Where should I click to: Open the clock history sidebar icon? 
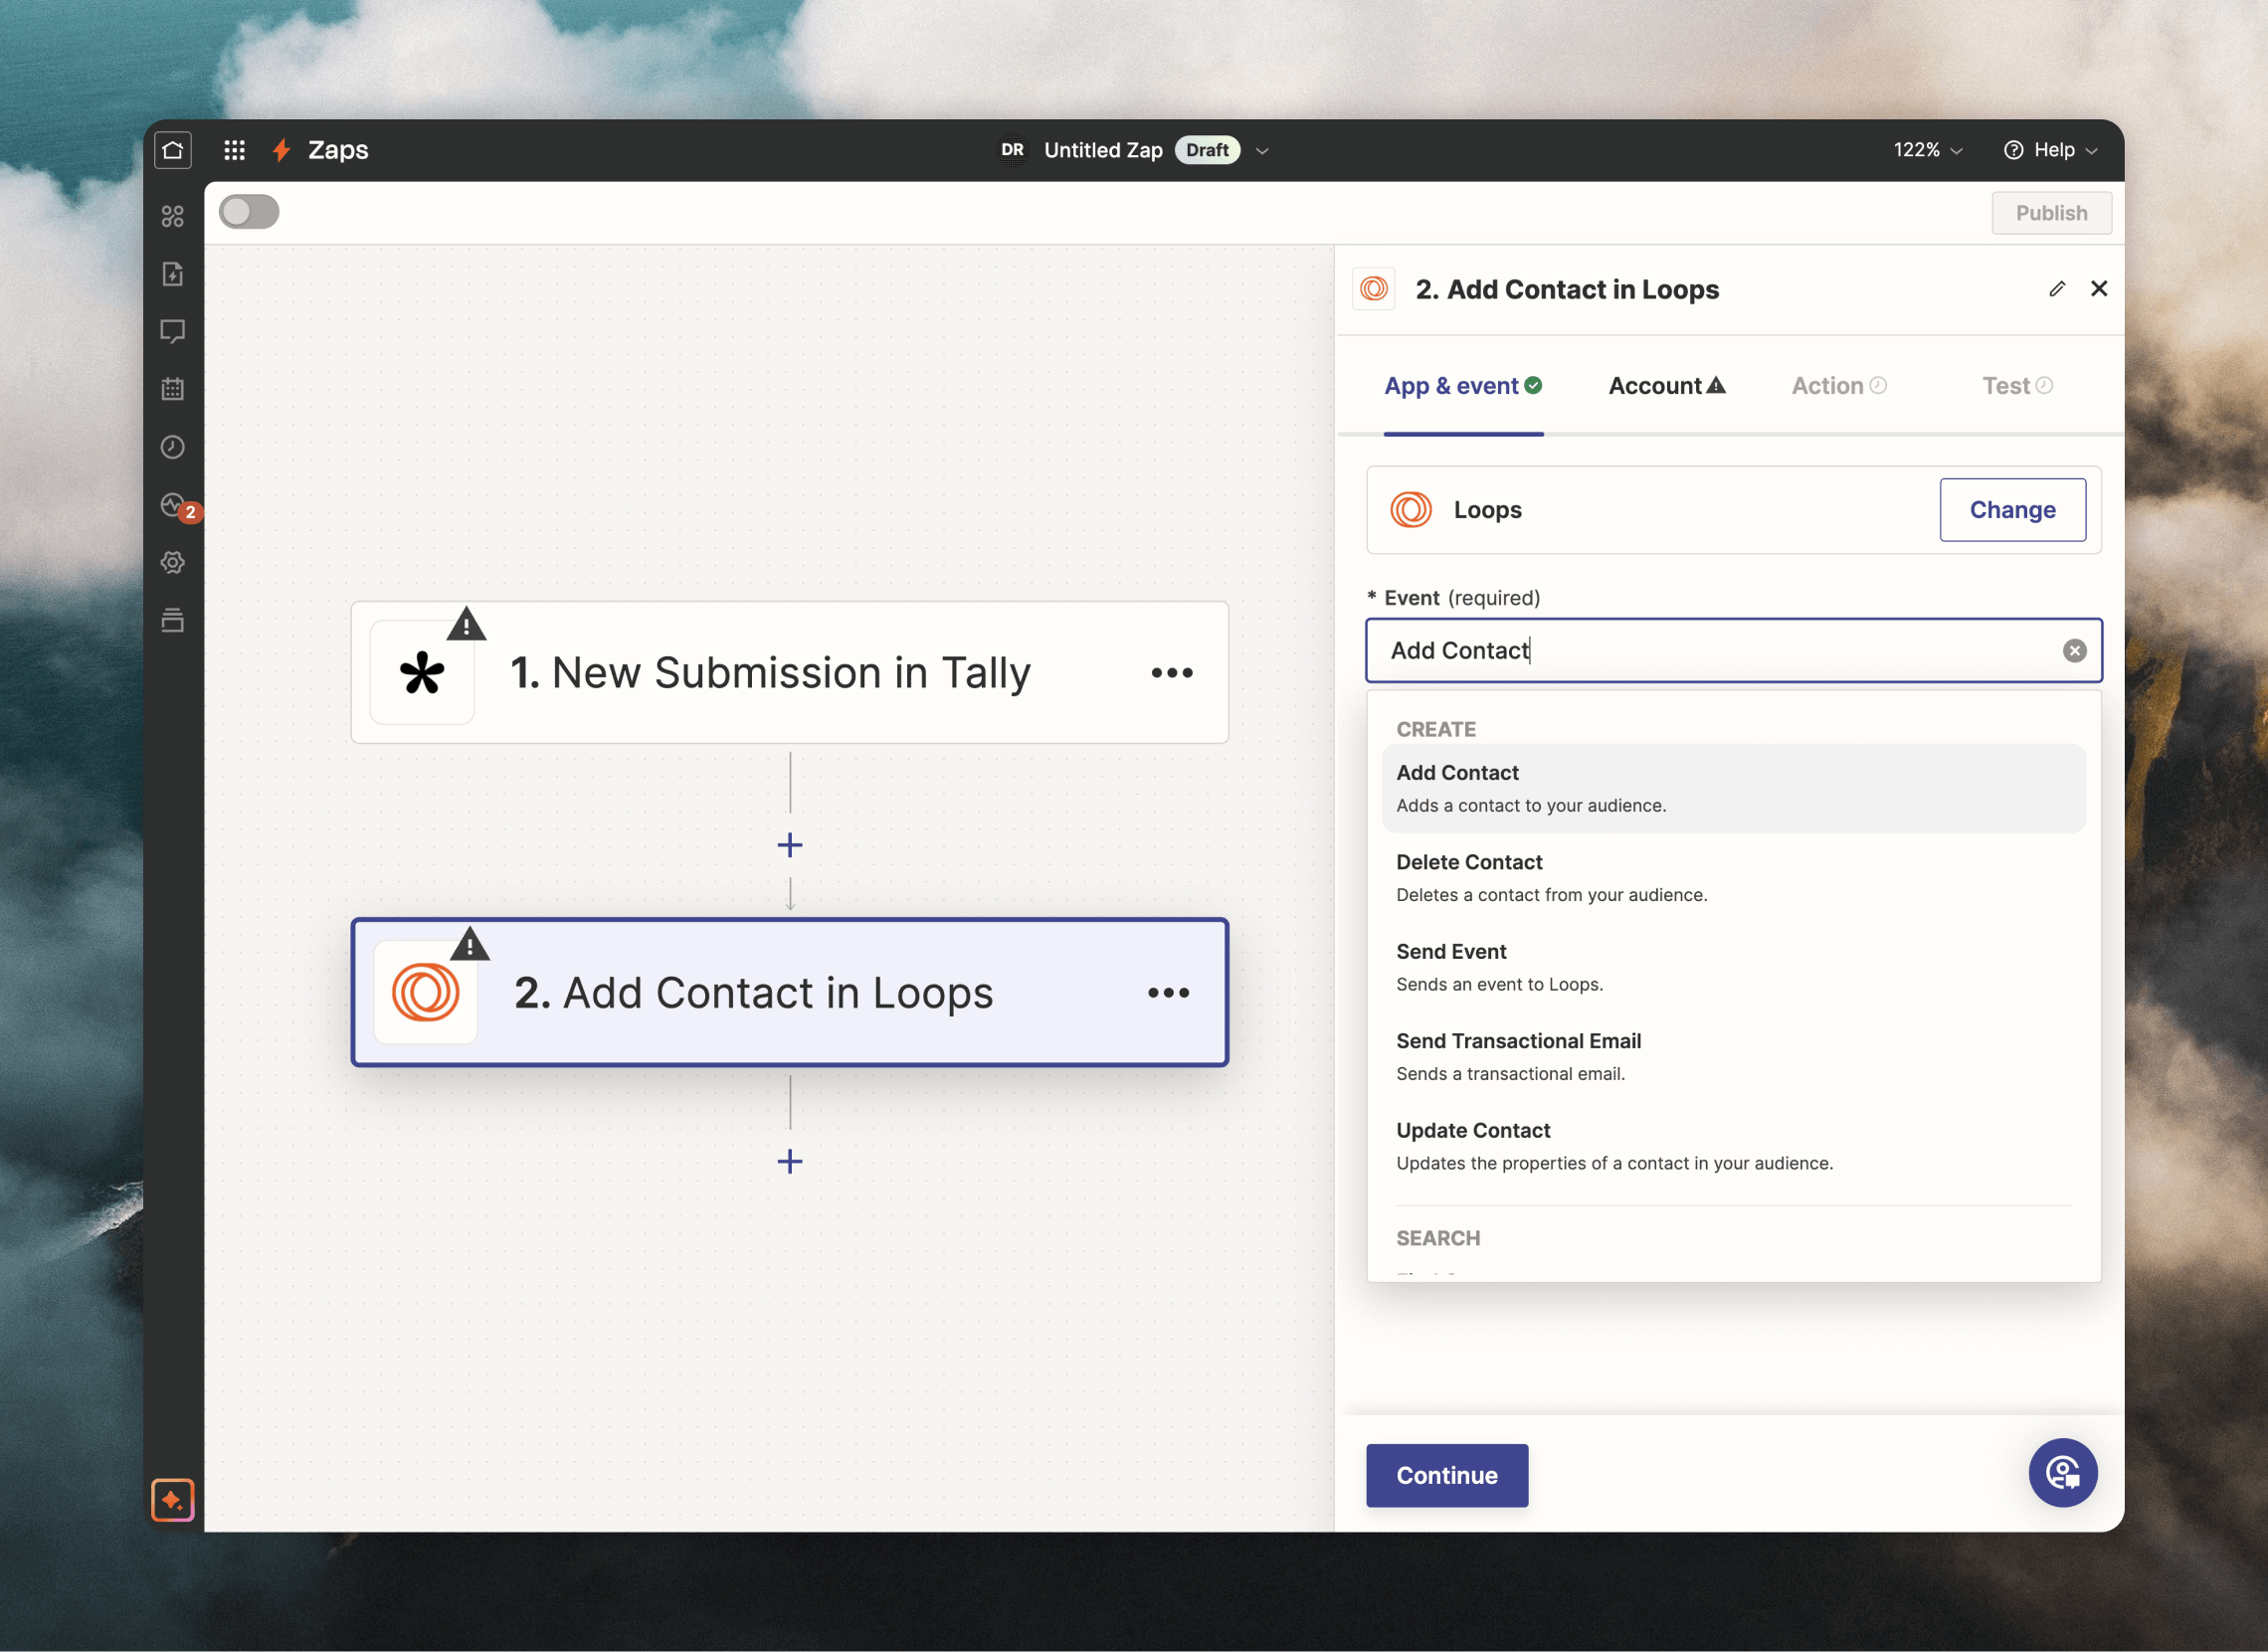173,447
